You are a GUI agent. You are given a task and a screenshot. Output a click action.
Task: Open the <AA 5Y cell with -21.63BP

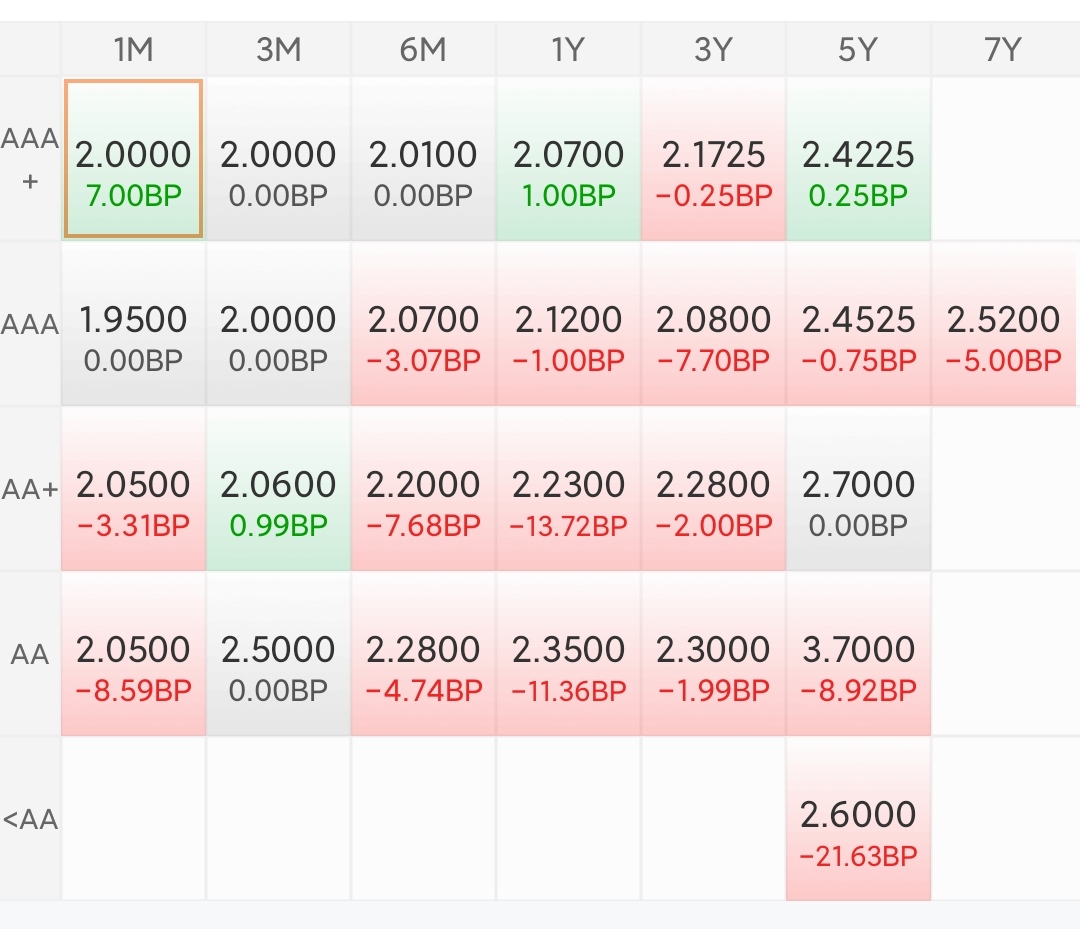[x=858, y=819]
